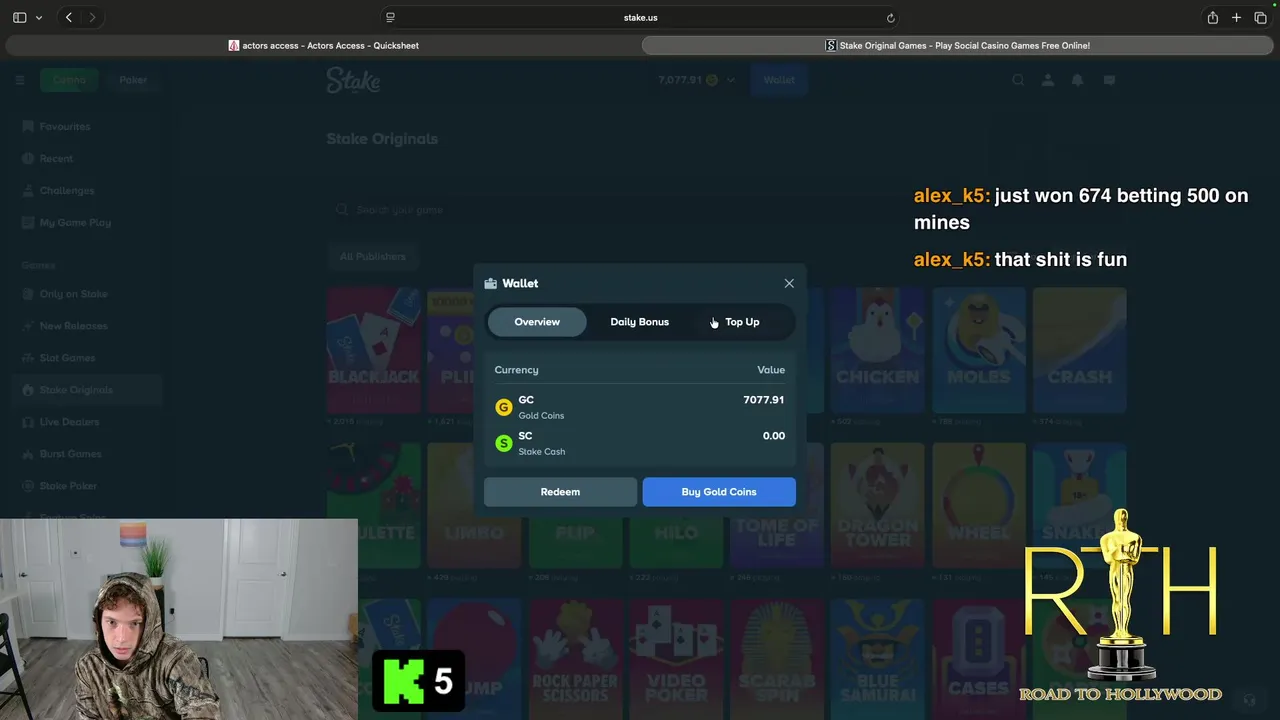Click the Redeem button

click(x=560, y=492)
